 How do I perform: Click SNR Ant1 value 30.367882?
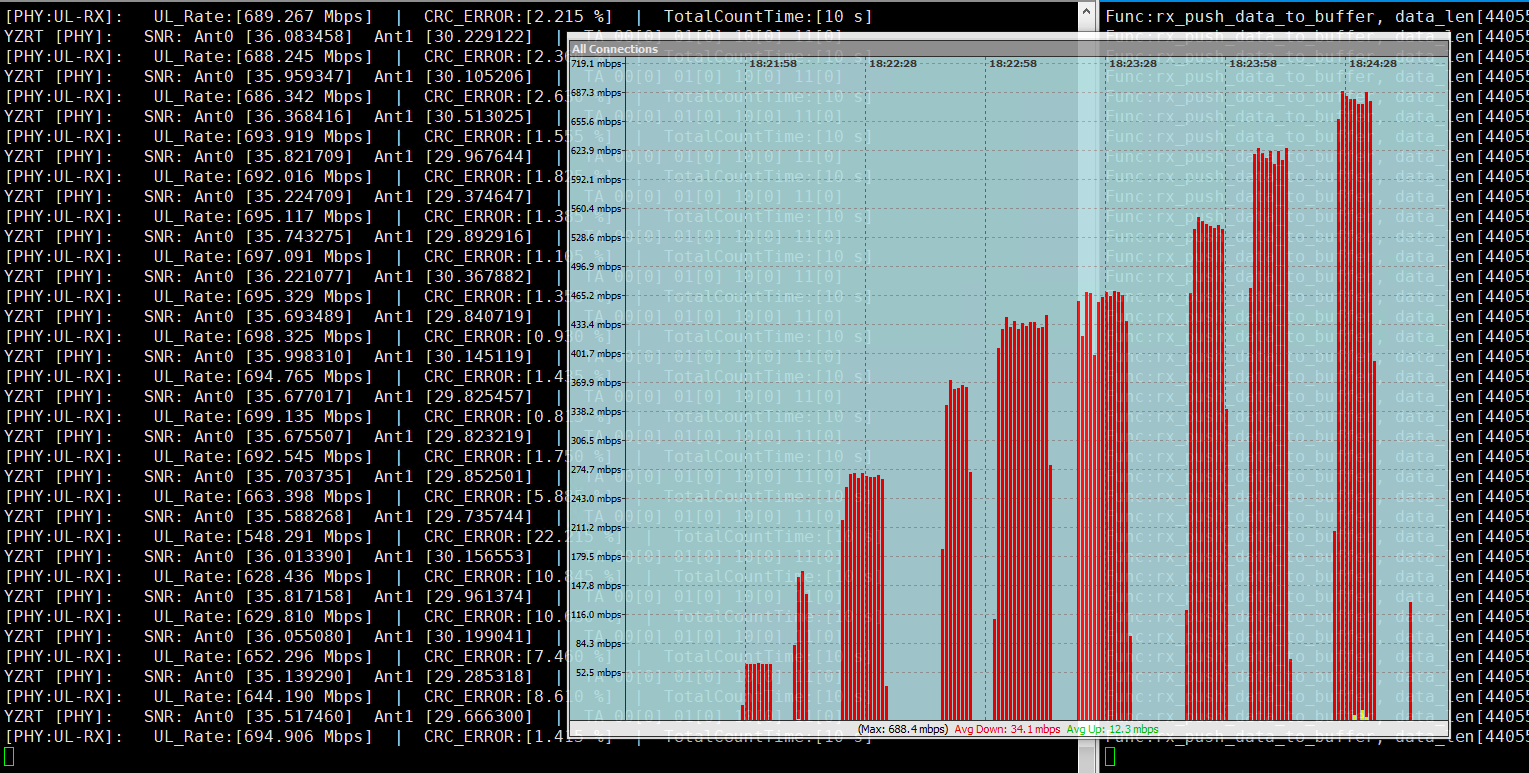coord(478,276)
